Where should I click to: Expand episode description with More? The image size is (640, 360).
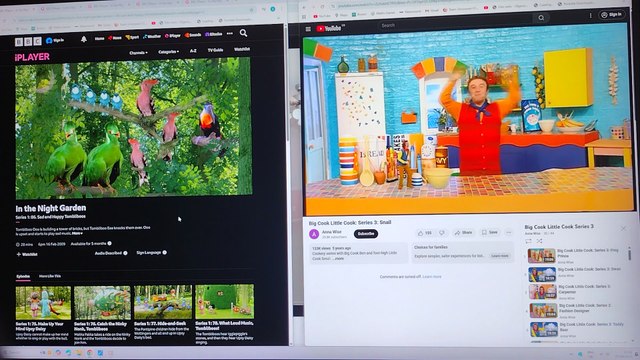coord(77,233)
